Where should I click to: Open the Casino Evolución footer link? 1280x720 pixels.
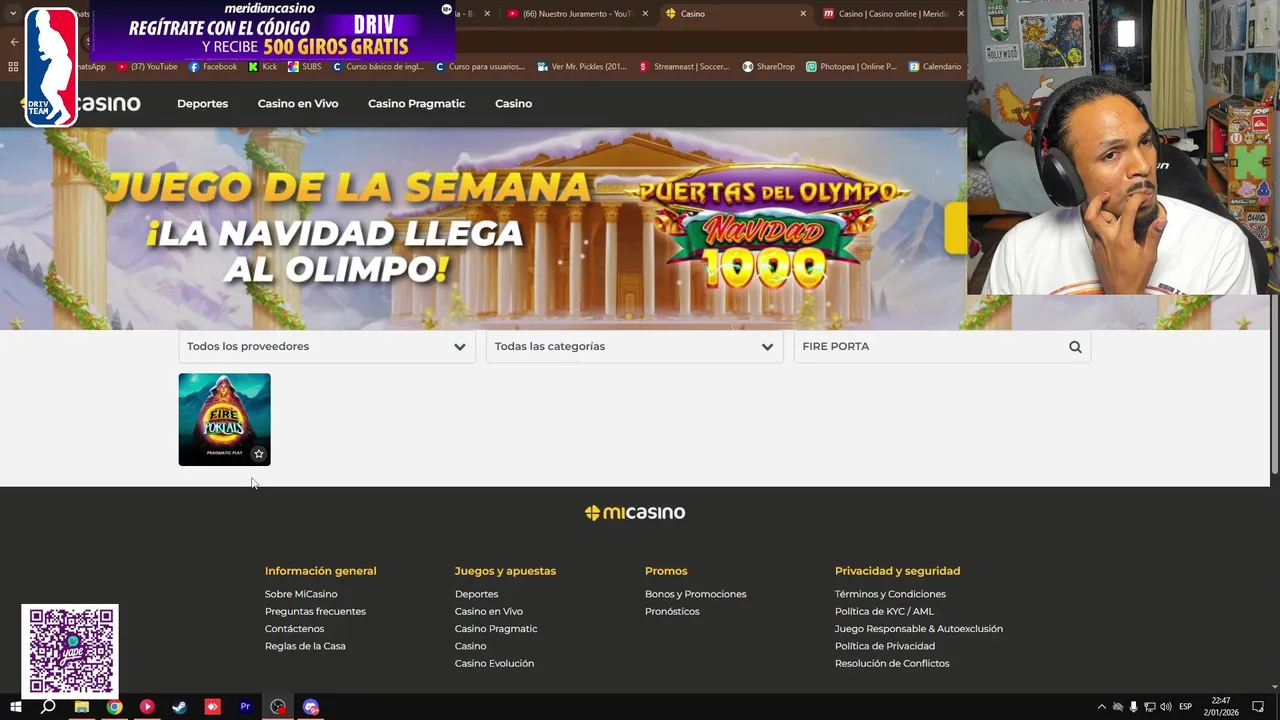coord(494,663)
